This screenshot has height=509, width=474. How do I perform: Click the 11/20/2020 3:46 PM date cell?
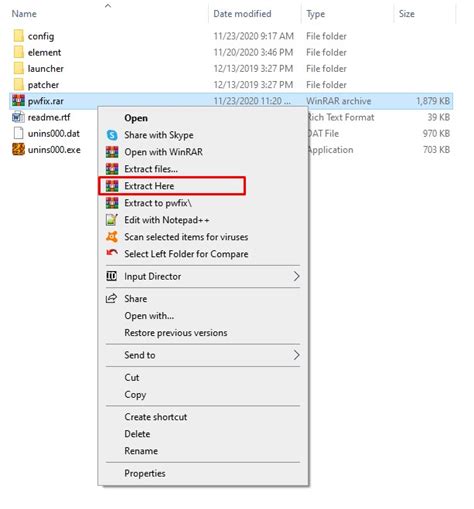click(x=253, y=52)
